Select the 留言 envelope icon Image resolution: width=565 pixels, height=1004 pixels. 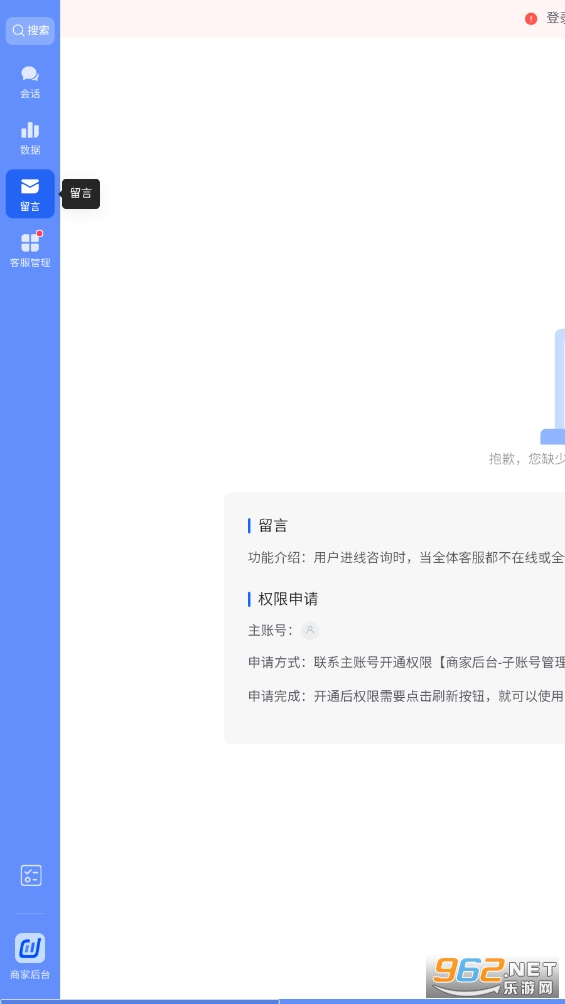[x=30, y=186]
